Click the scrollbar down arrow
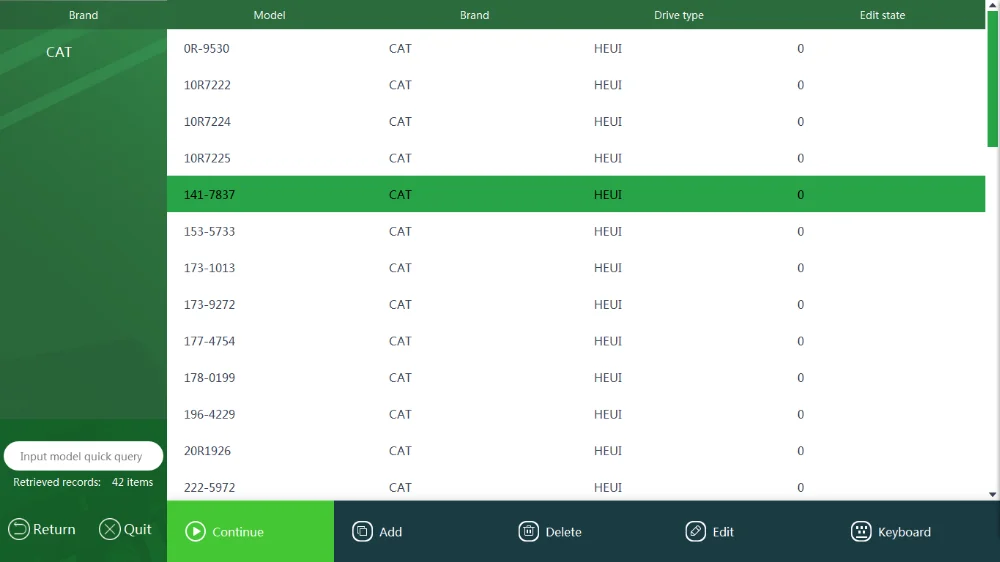The image size is (1000, 562). [992, 494]
